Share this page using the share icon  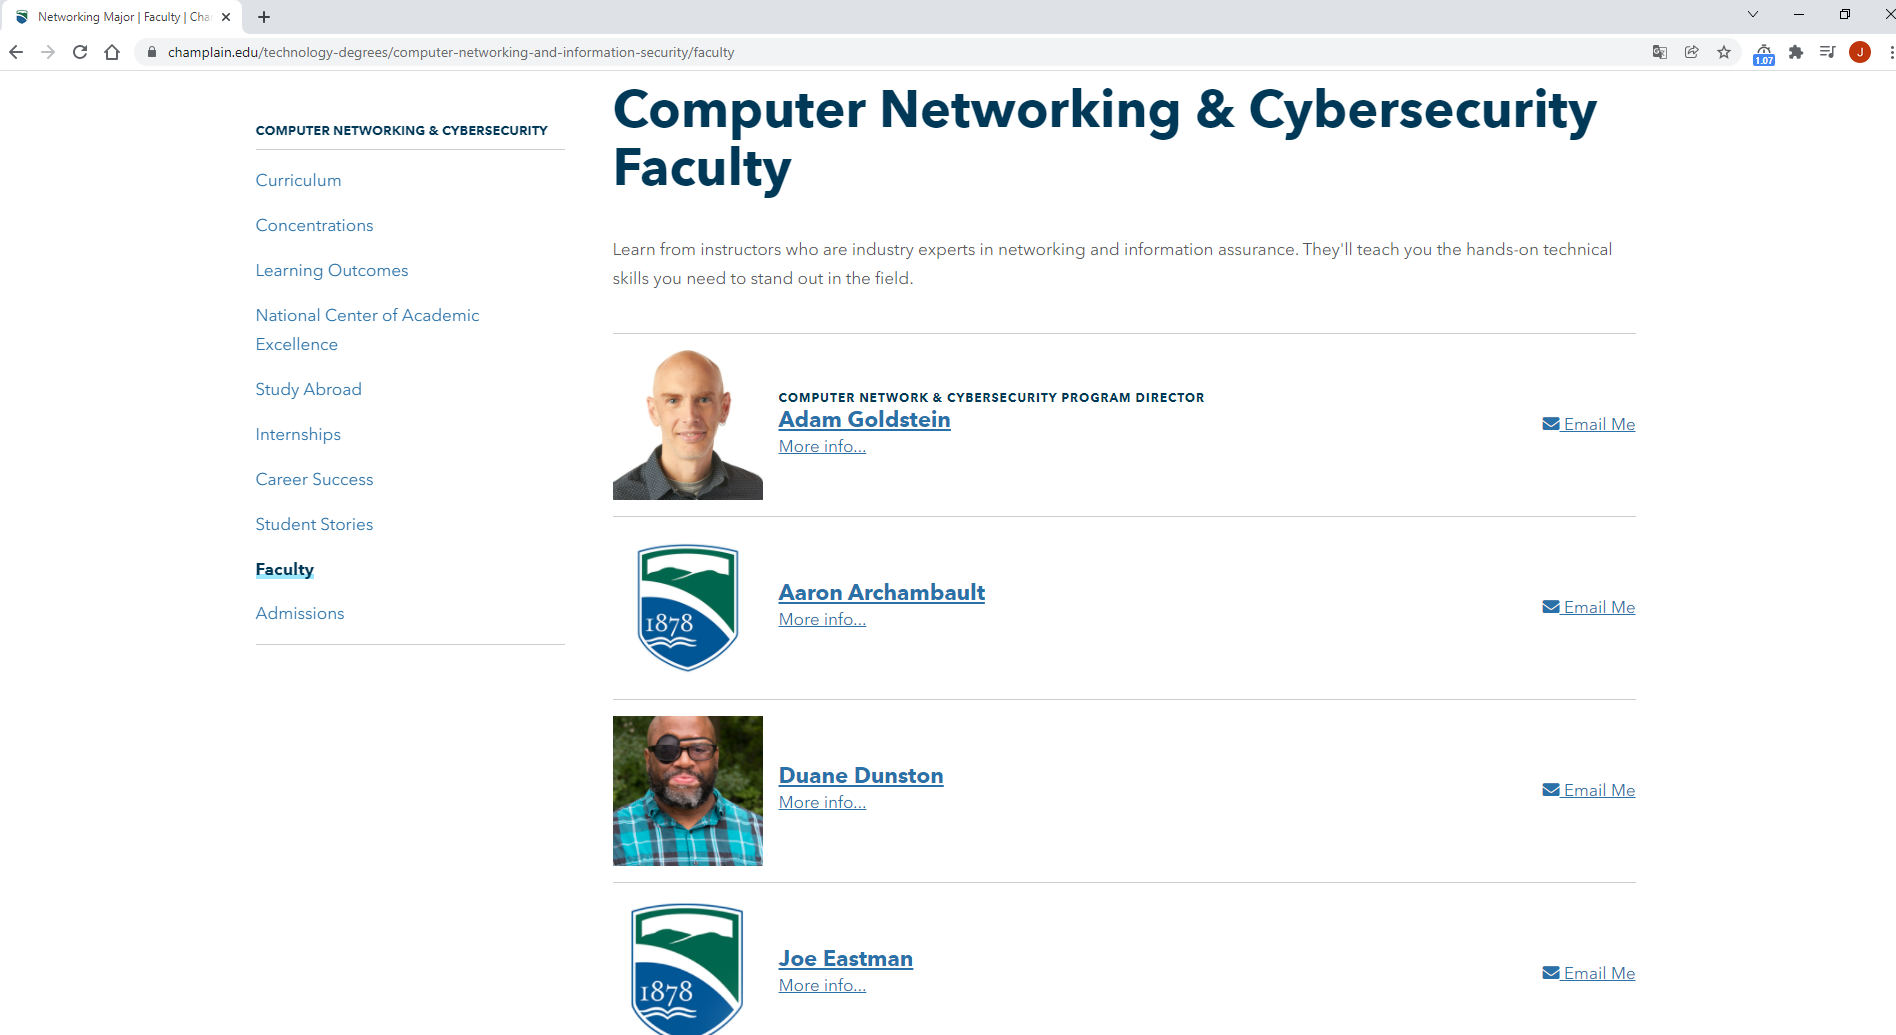1692,52
